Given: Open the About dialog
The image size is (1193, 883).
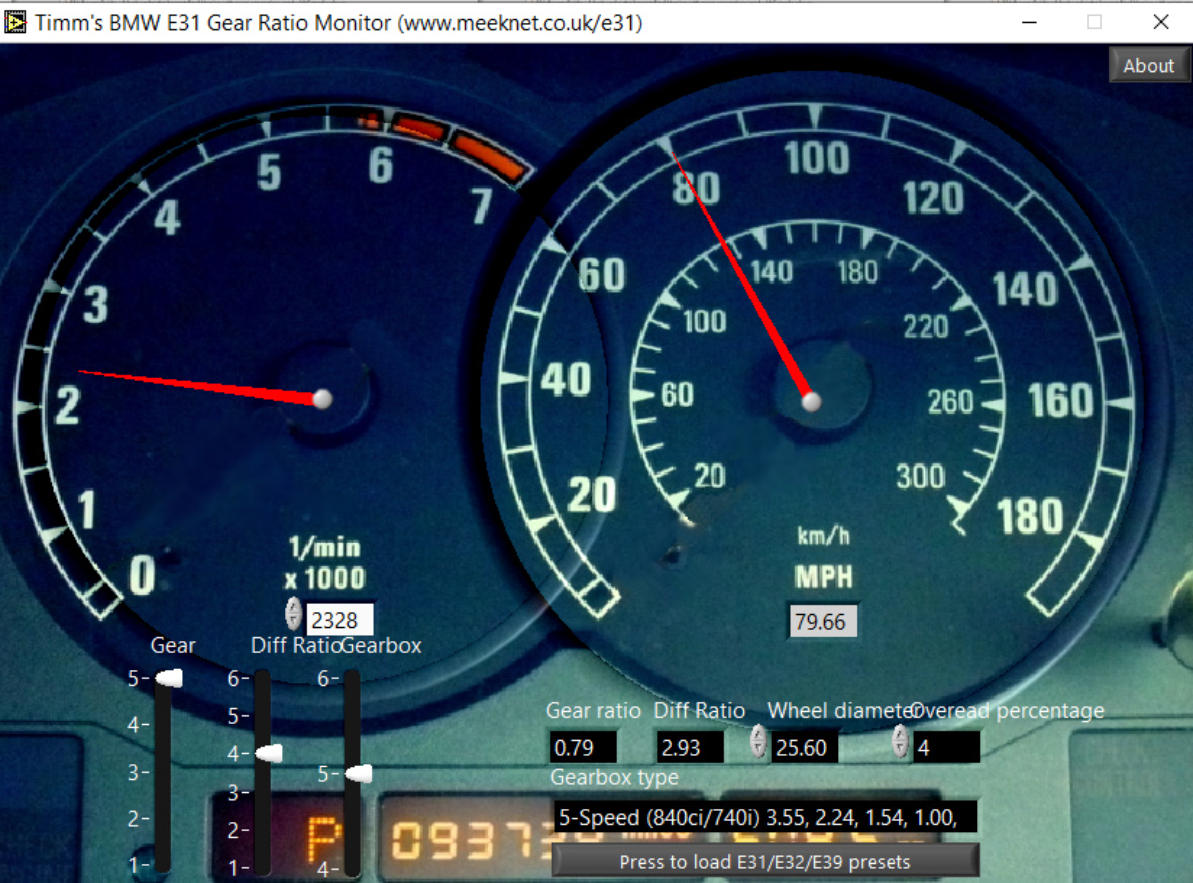Looking at the screenshot, I should pos(1148,65).
